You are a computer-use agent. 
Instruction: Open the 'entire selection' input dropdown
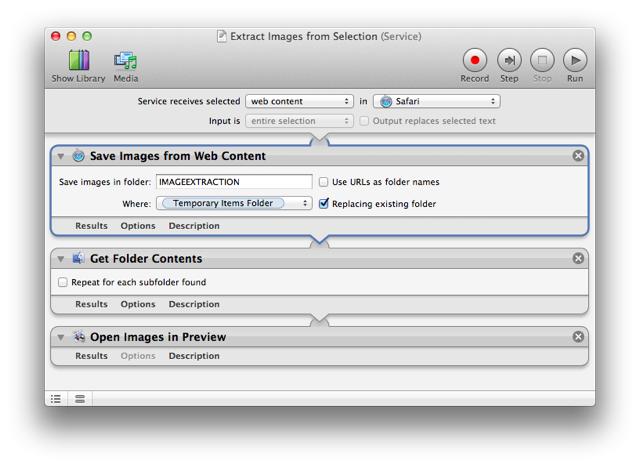pos(299,121)
